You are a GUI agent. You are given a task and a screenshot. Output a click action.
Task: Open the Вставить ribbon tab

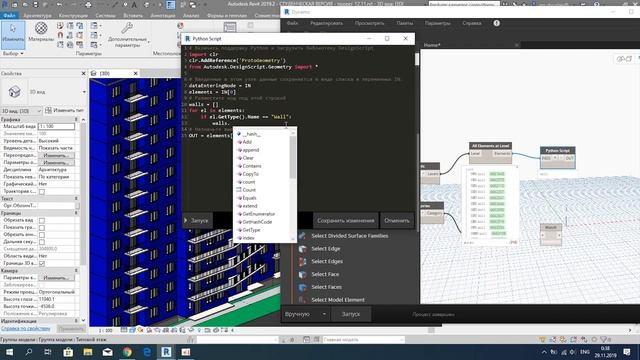coord(133,16)
